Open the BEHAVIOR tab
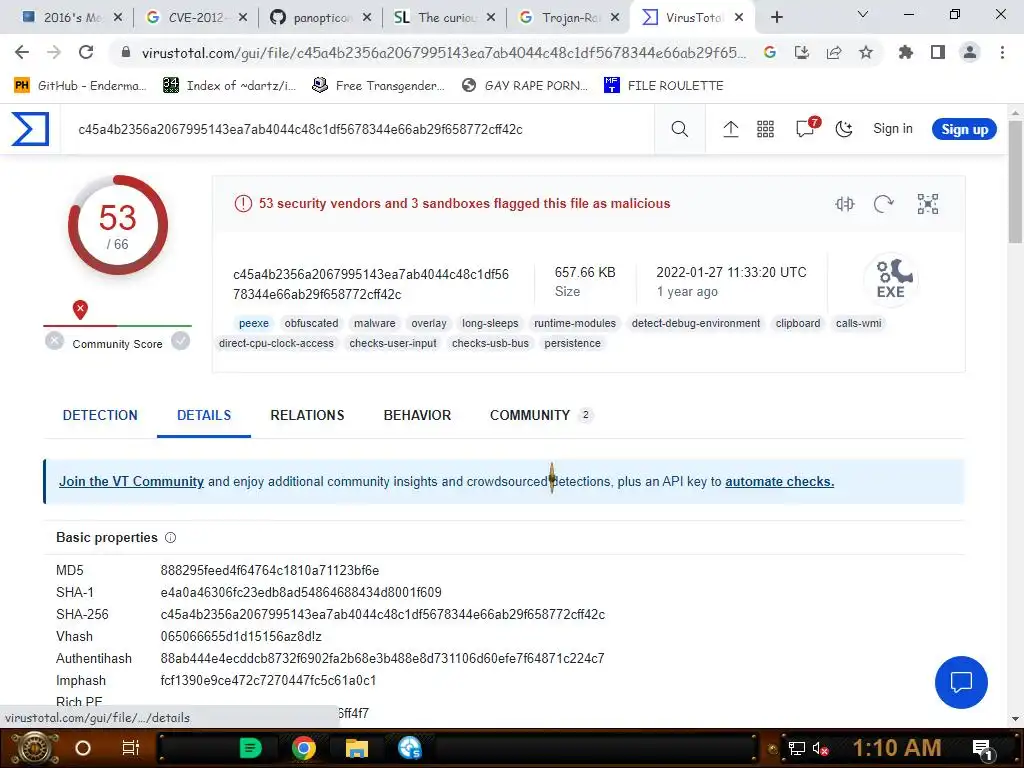Viewport: 1024px width, 768px height. coord(417,415)
